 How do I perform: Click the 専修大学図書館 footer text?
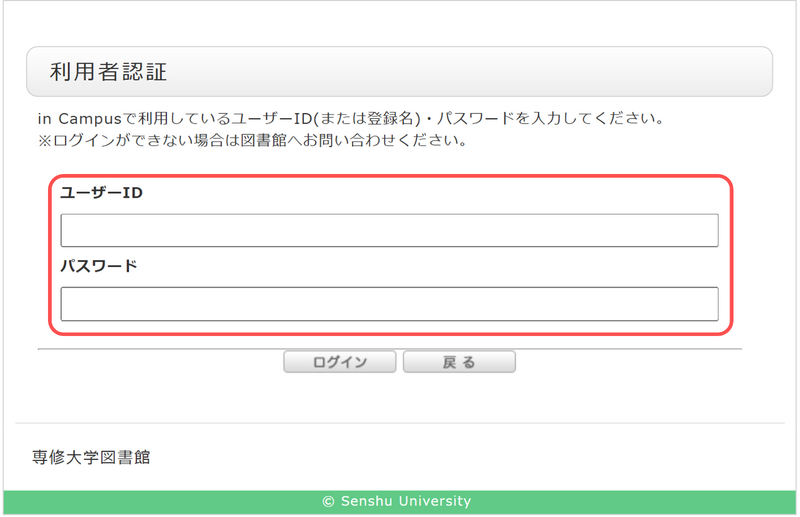point(91,457)
